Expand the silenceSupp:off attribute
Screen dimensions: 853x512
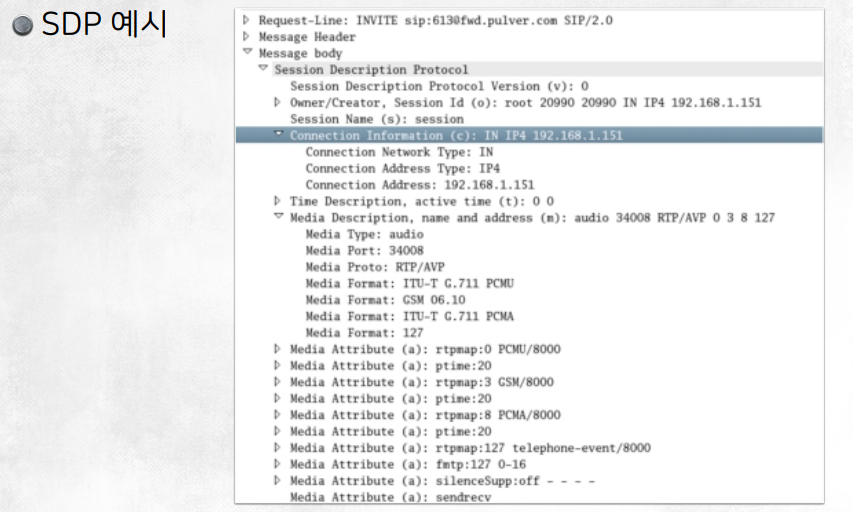[277, 480]
